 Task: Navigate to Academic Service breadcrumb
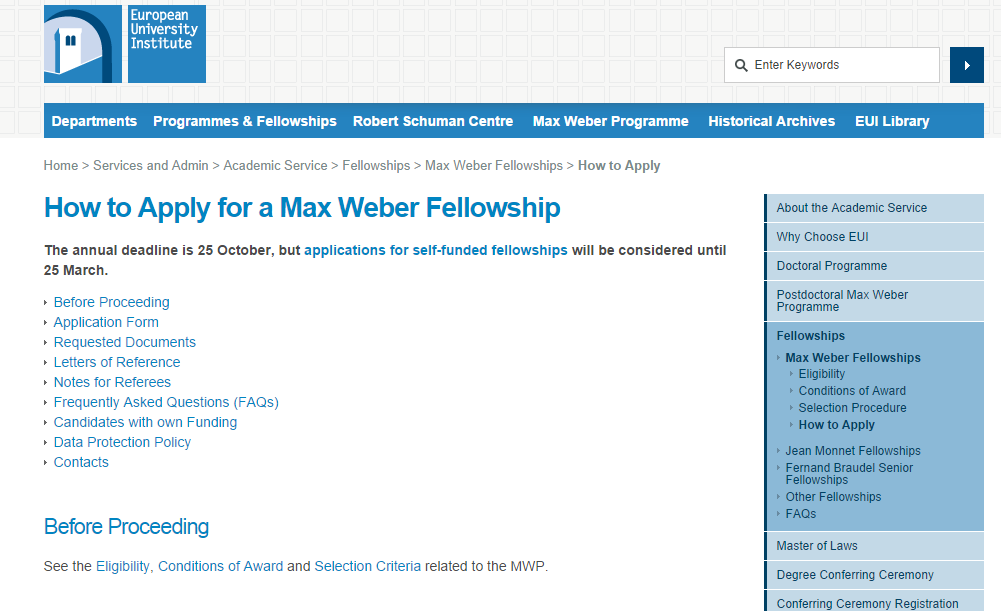[x=275, y=166]
